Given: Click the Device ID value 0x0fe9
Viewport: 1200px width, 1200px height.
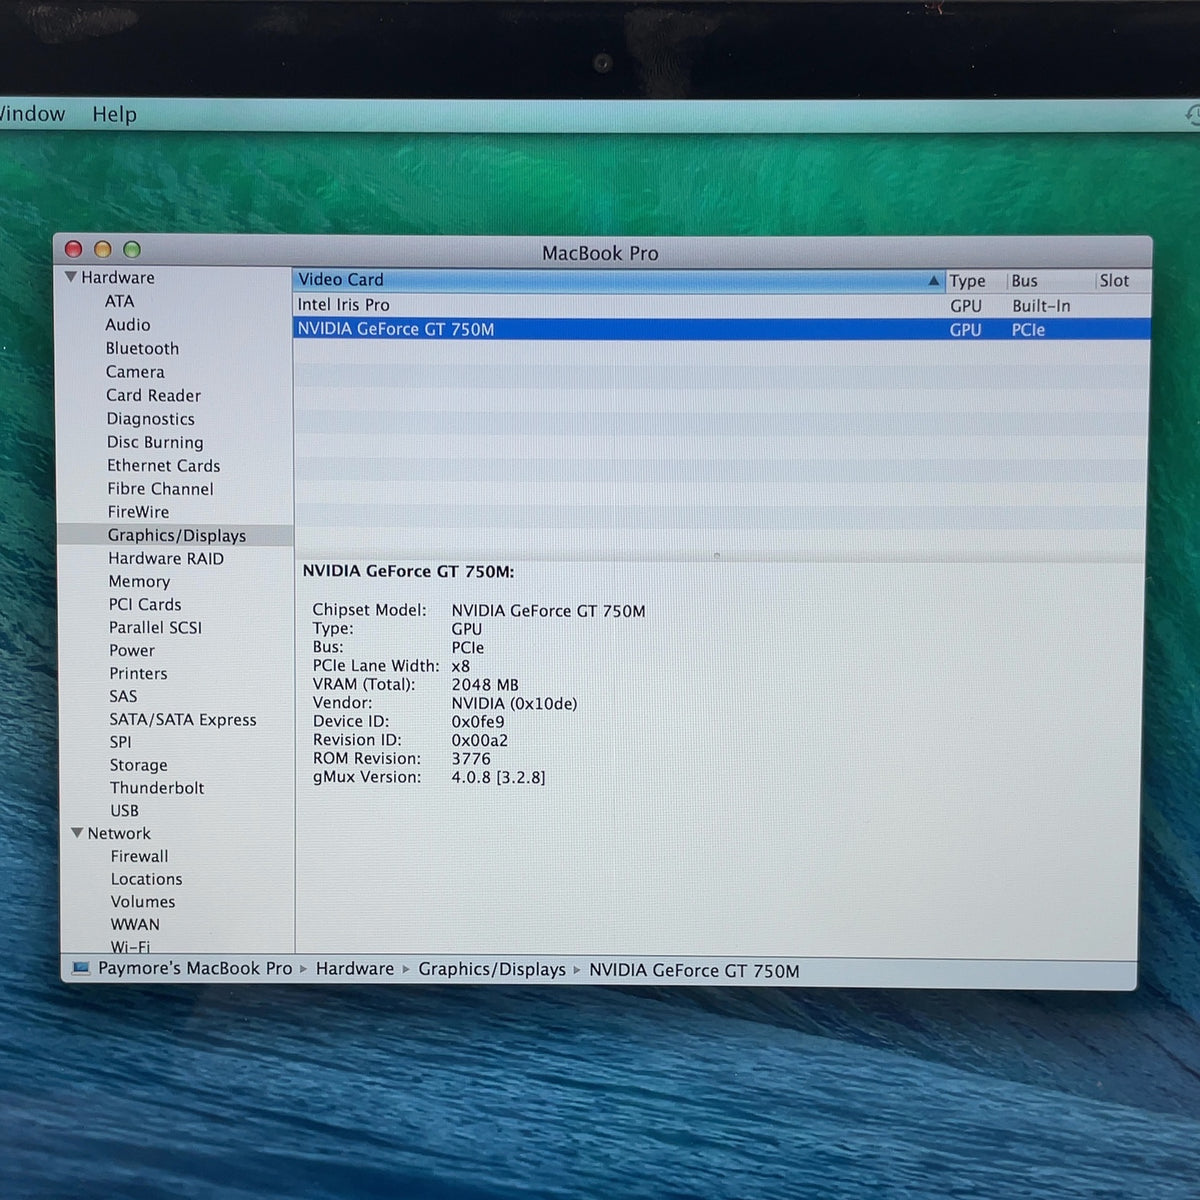Looking at the screenshot, I should [478, 722].
